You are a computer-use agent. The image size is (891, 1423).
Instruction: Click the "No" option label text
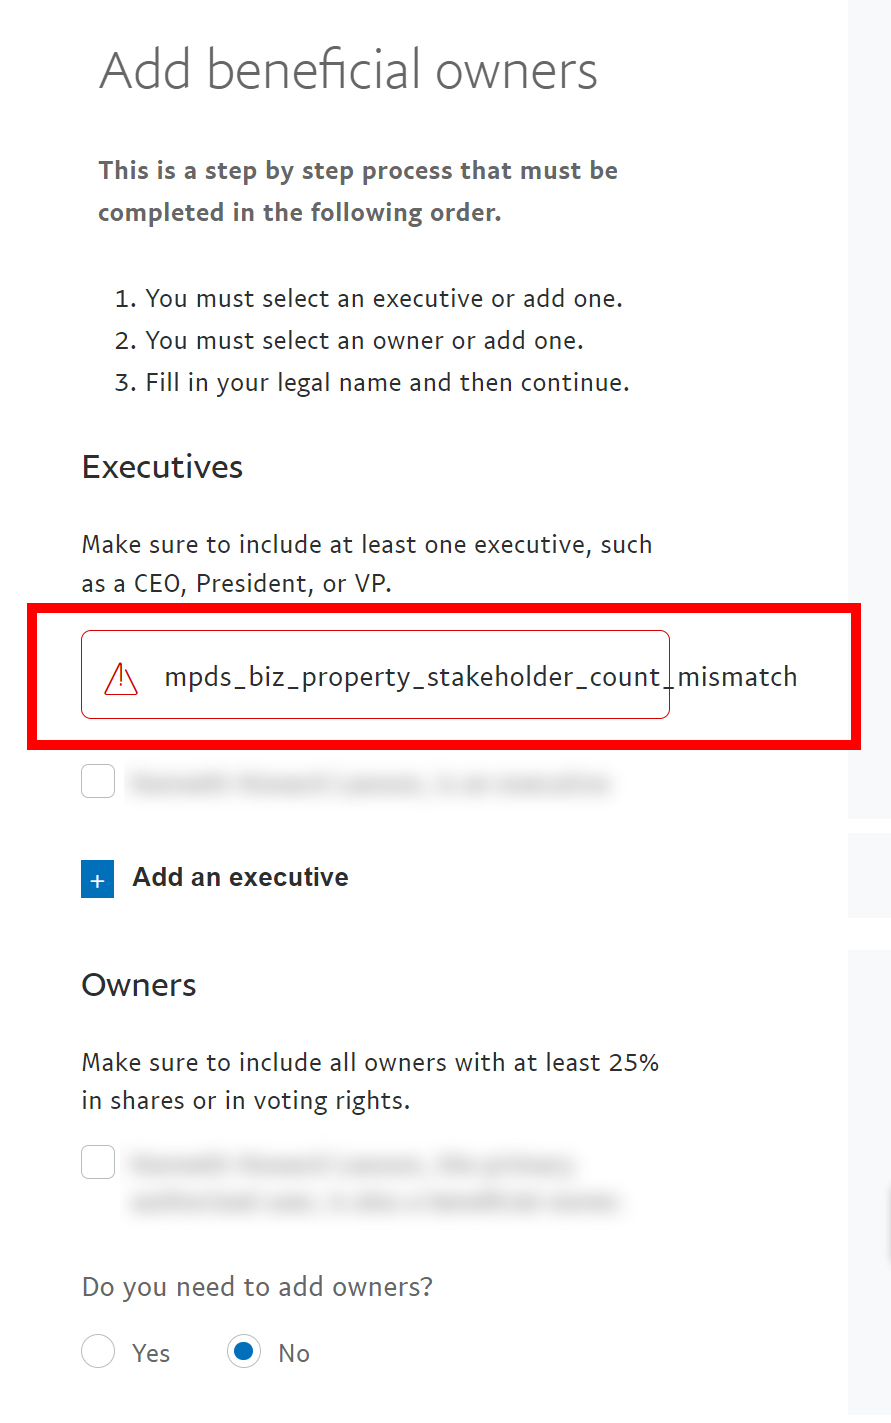pos(294,1353)
